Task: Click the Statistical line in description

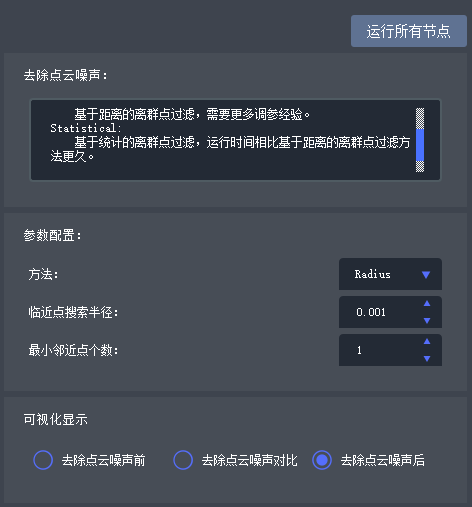Action: point(86,128)
